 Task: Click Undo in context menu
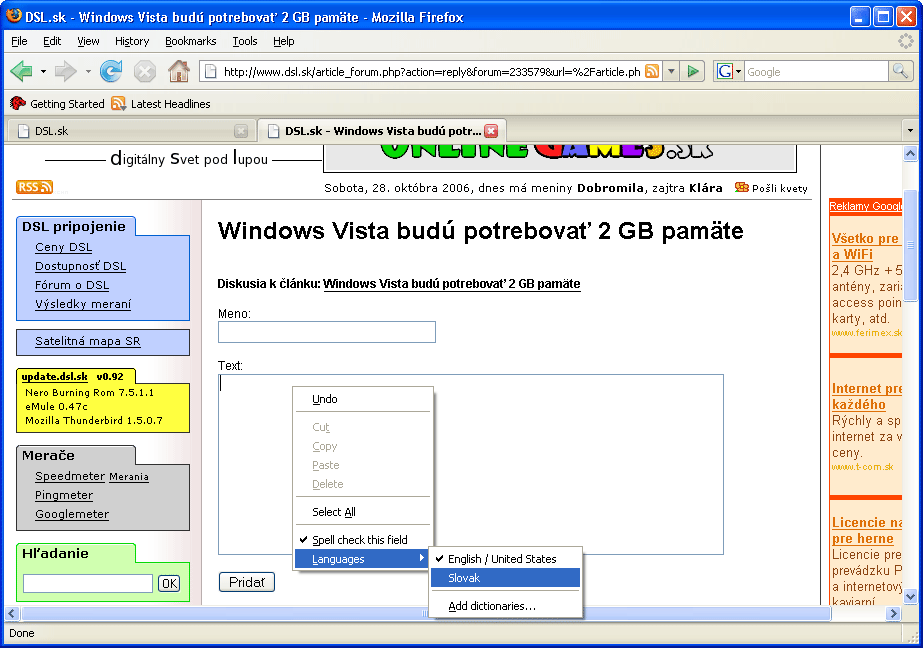click(363, 399)
